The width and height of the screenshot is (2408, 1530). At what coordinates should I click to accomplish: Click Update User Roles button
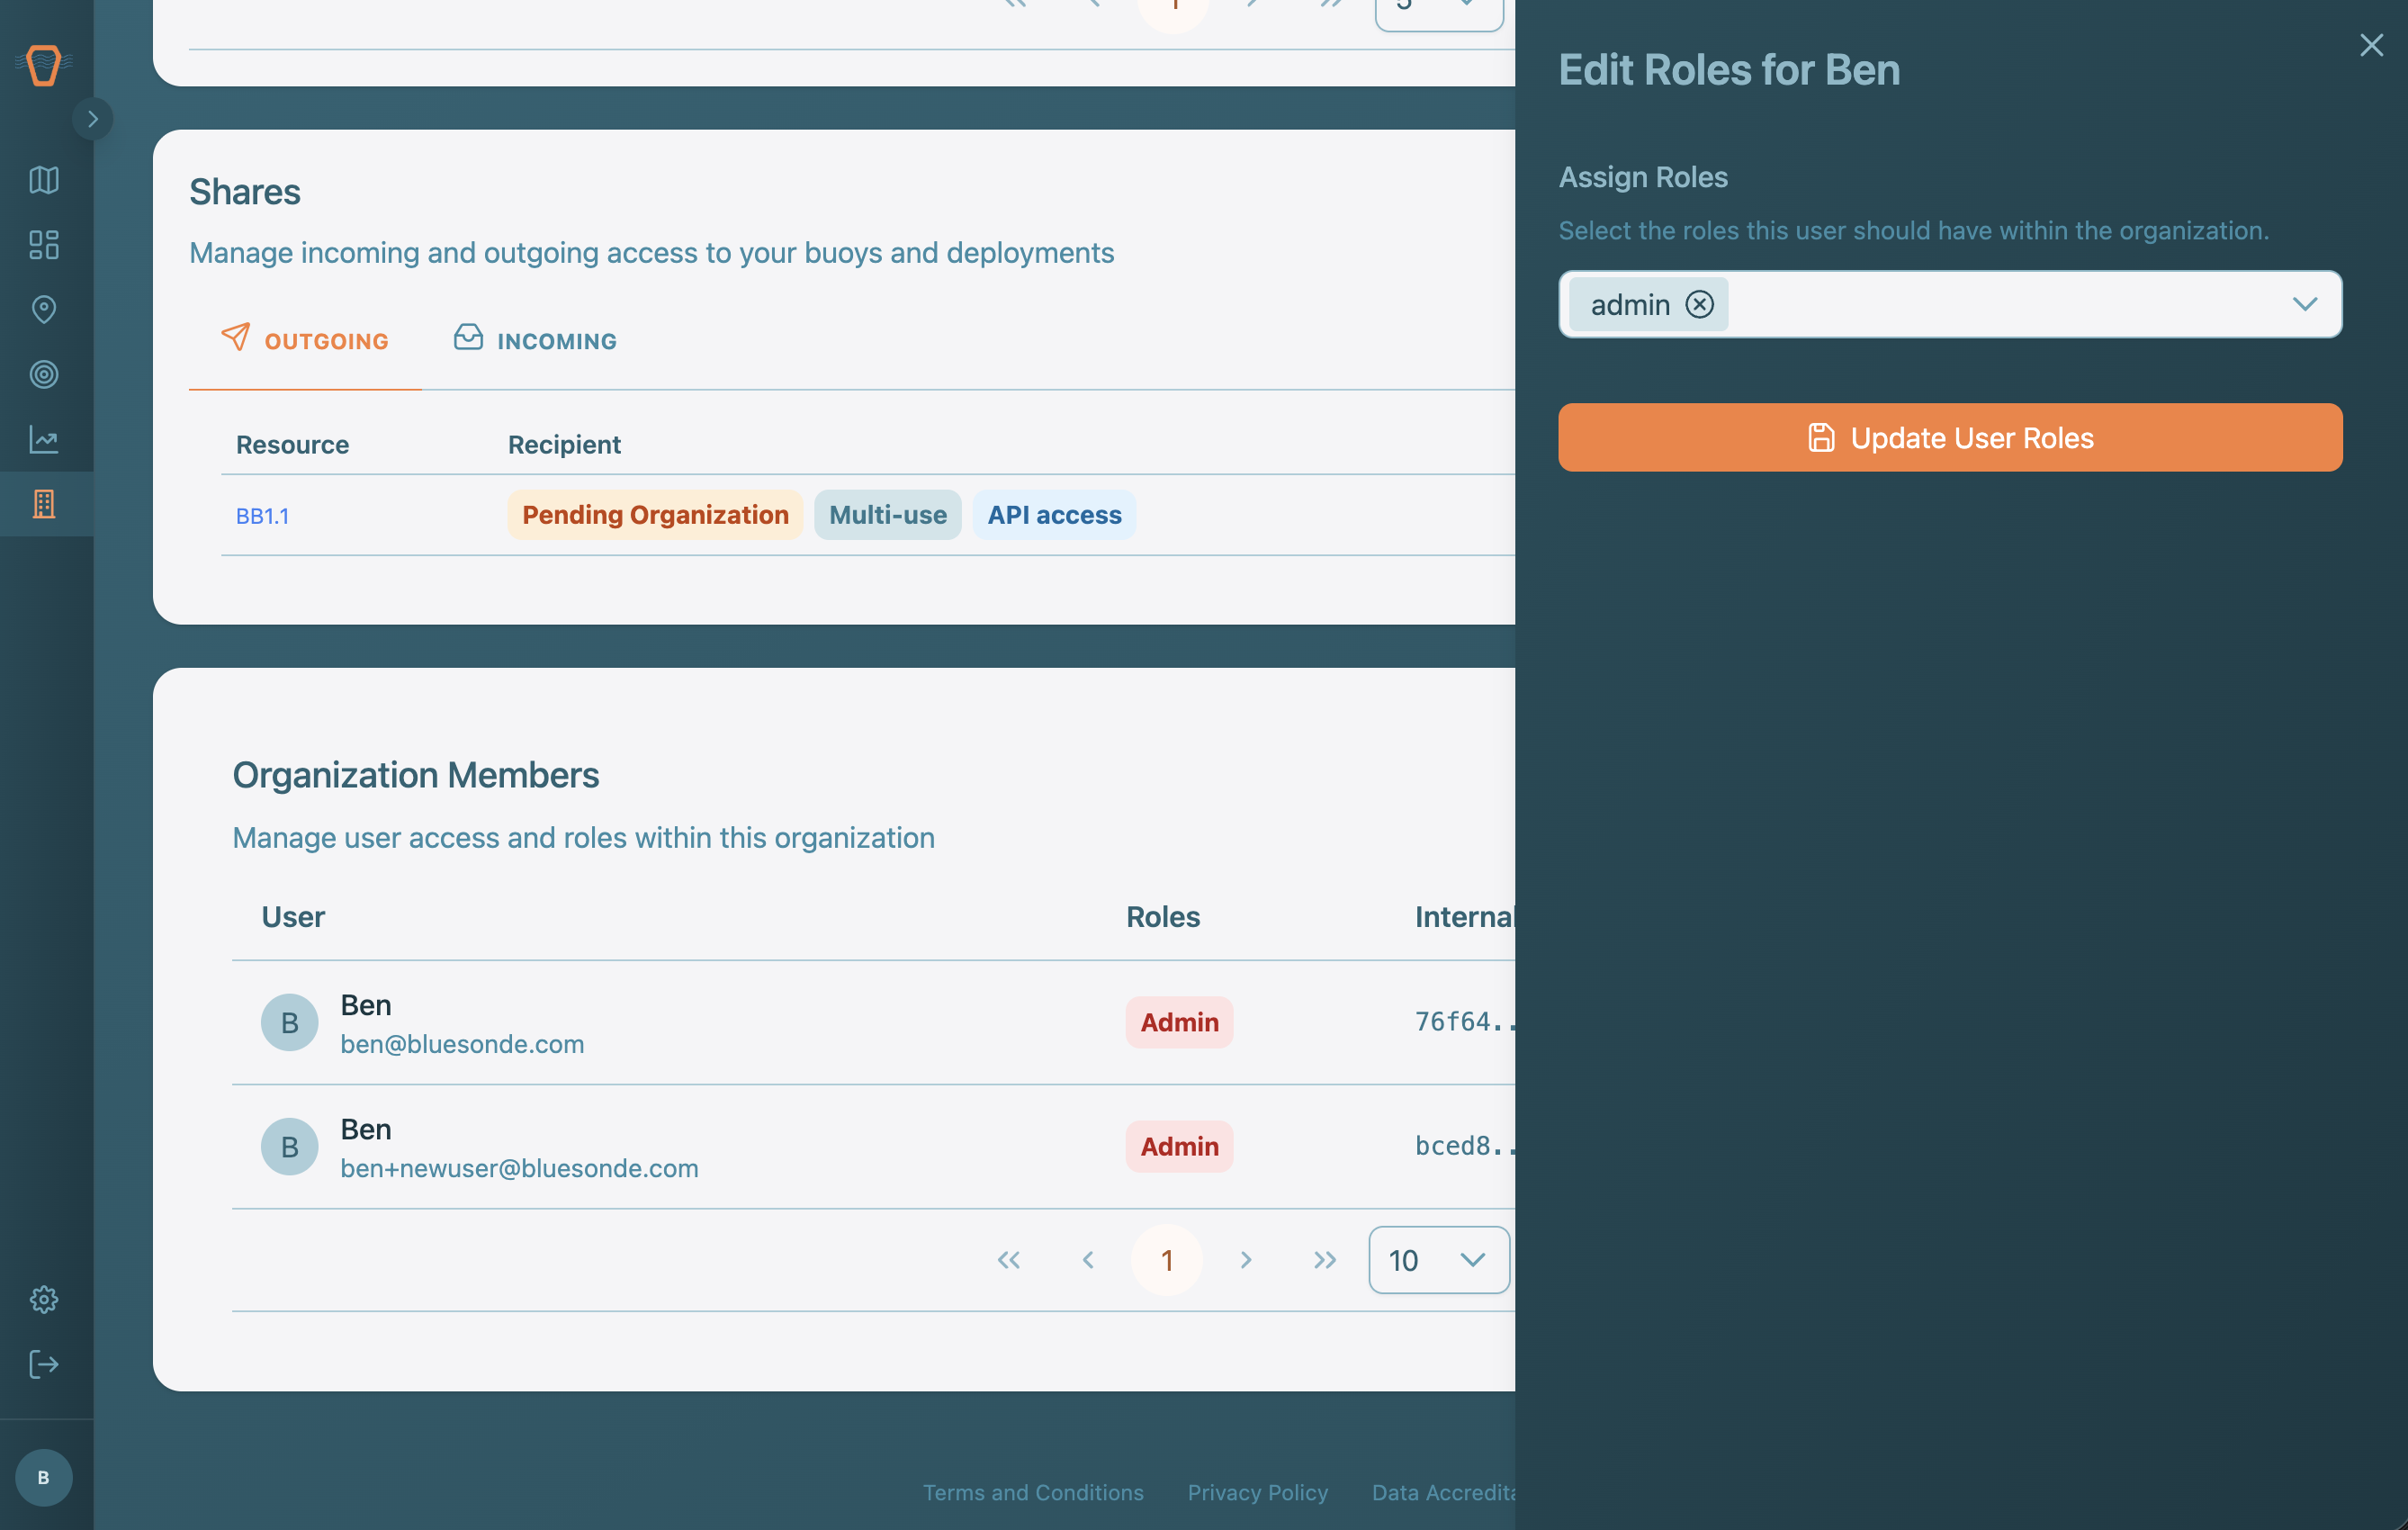click(1949, 438)
